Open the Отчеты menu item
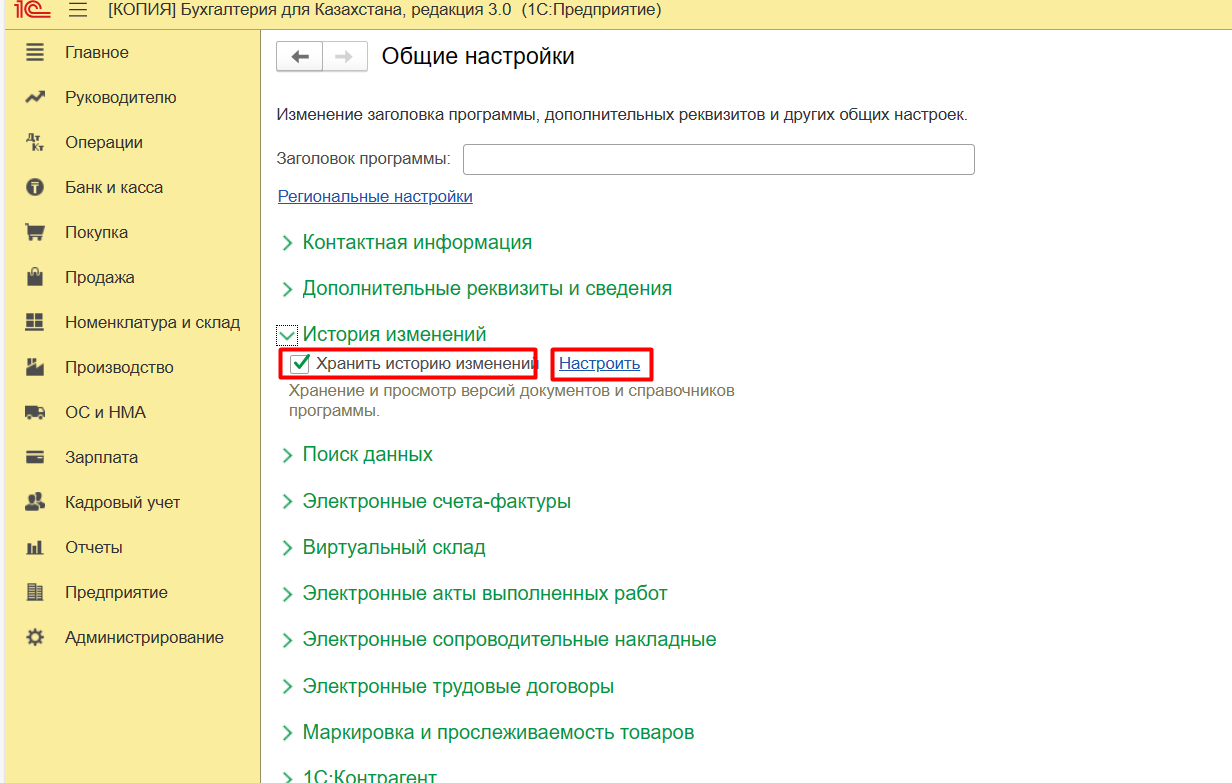Screen dimensions: 1232x783 [x=94, y=547]
